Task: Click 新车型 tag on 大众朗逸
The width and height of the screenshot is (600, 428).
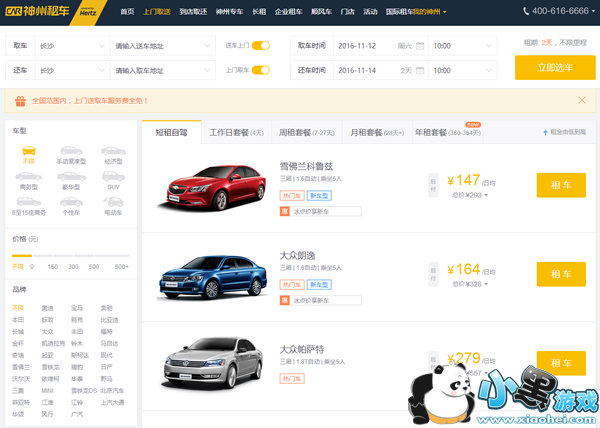Action: pyautogui.click(x=319, y=285)
